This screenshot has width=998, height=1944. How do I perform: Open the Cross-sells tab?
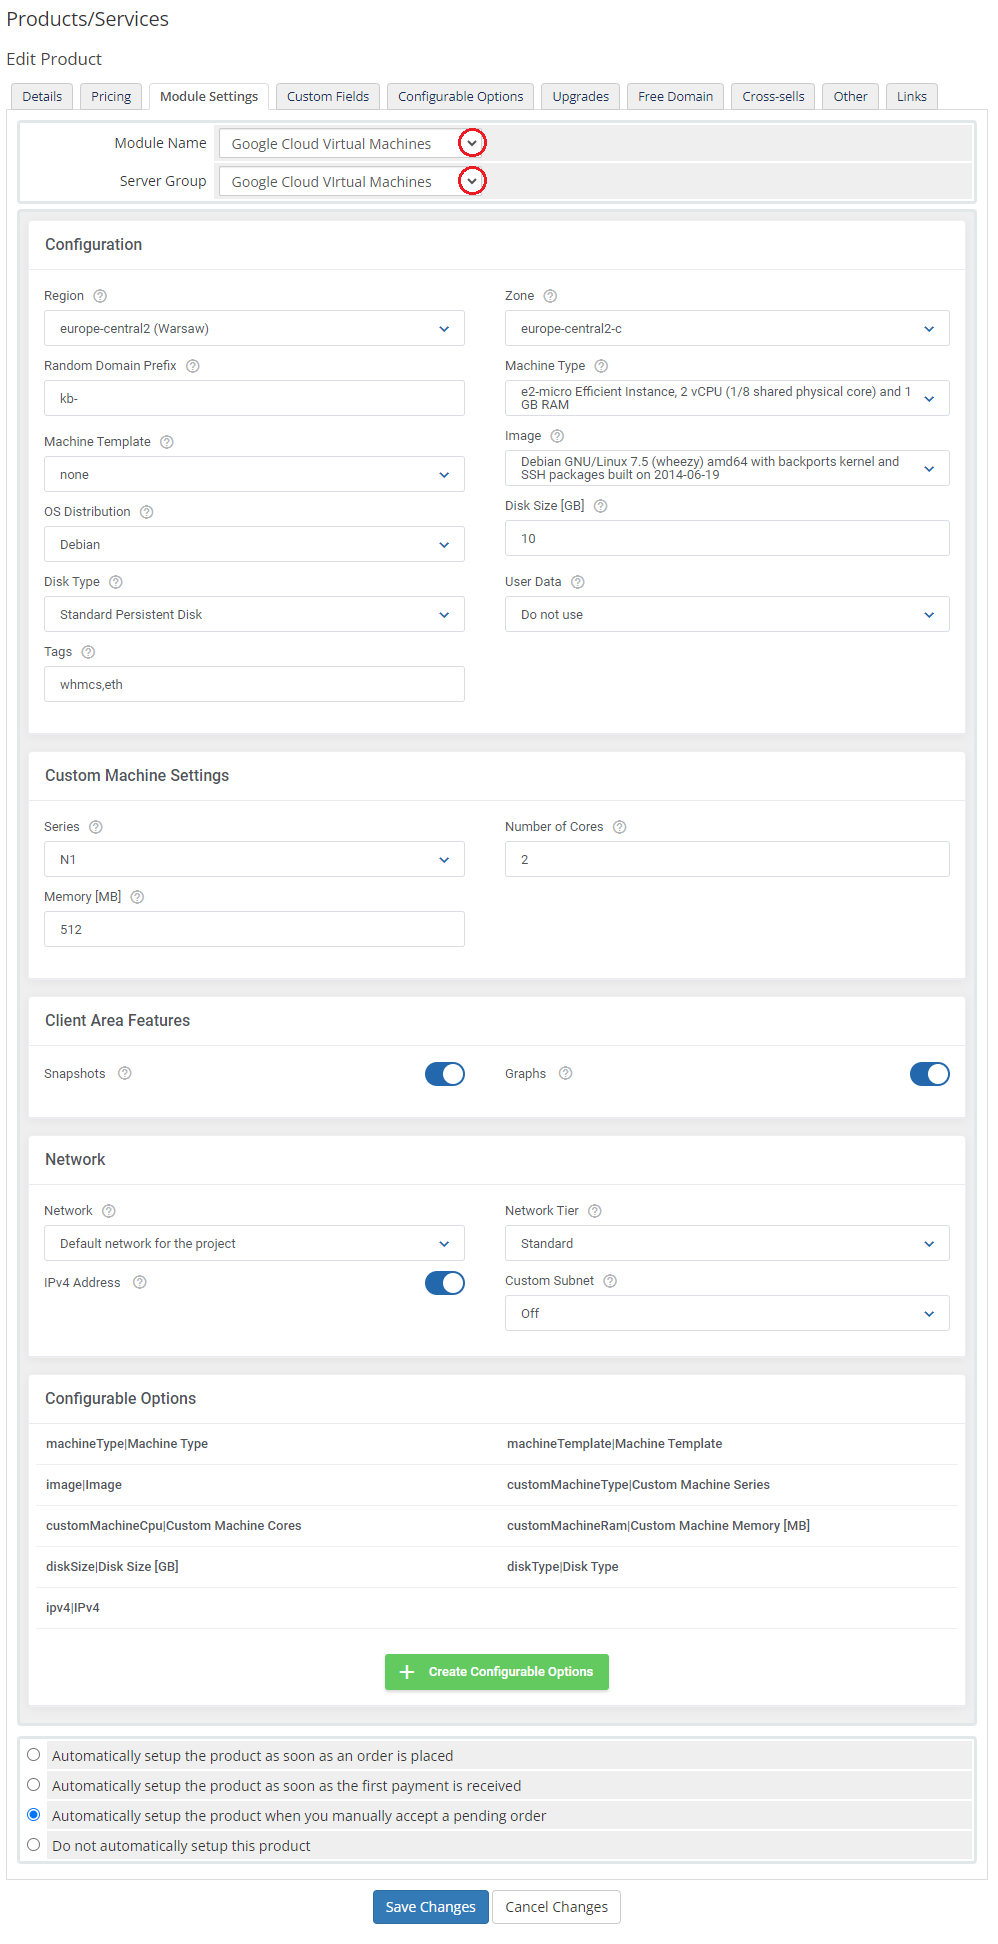click(773, 96)
